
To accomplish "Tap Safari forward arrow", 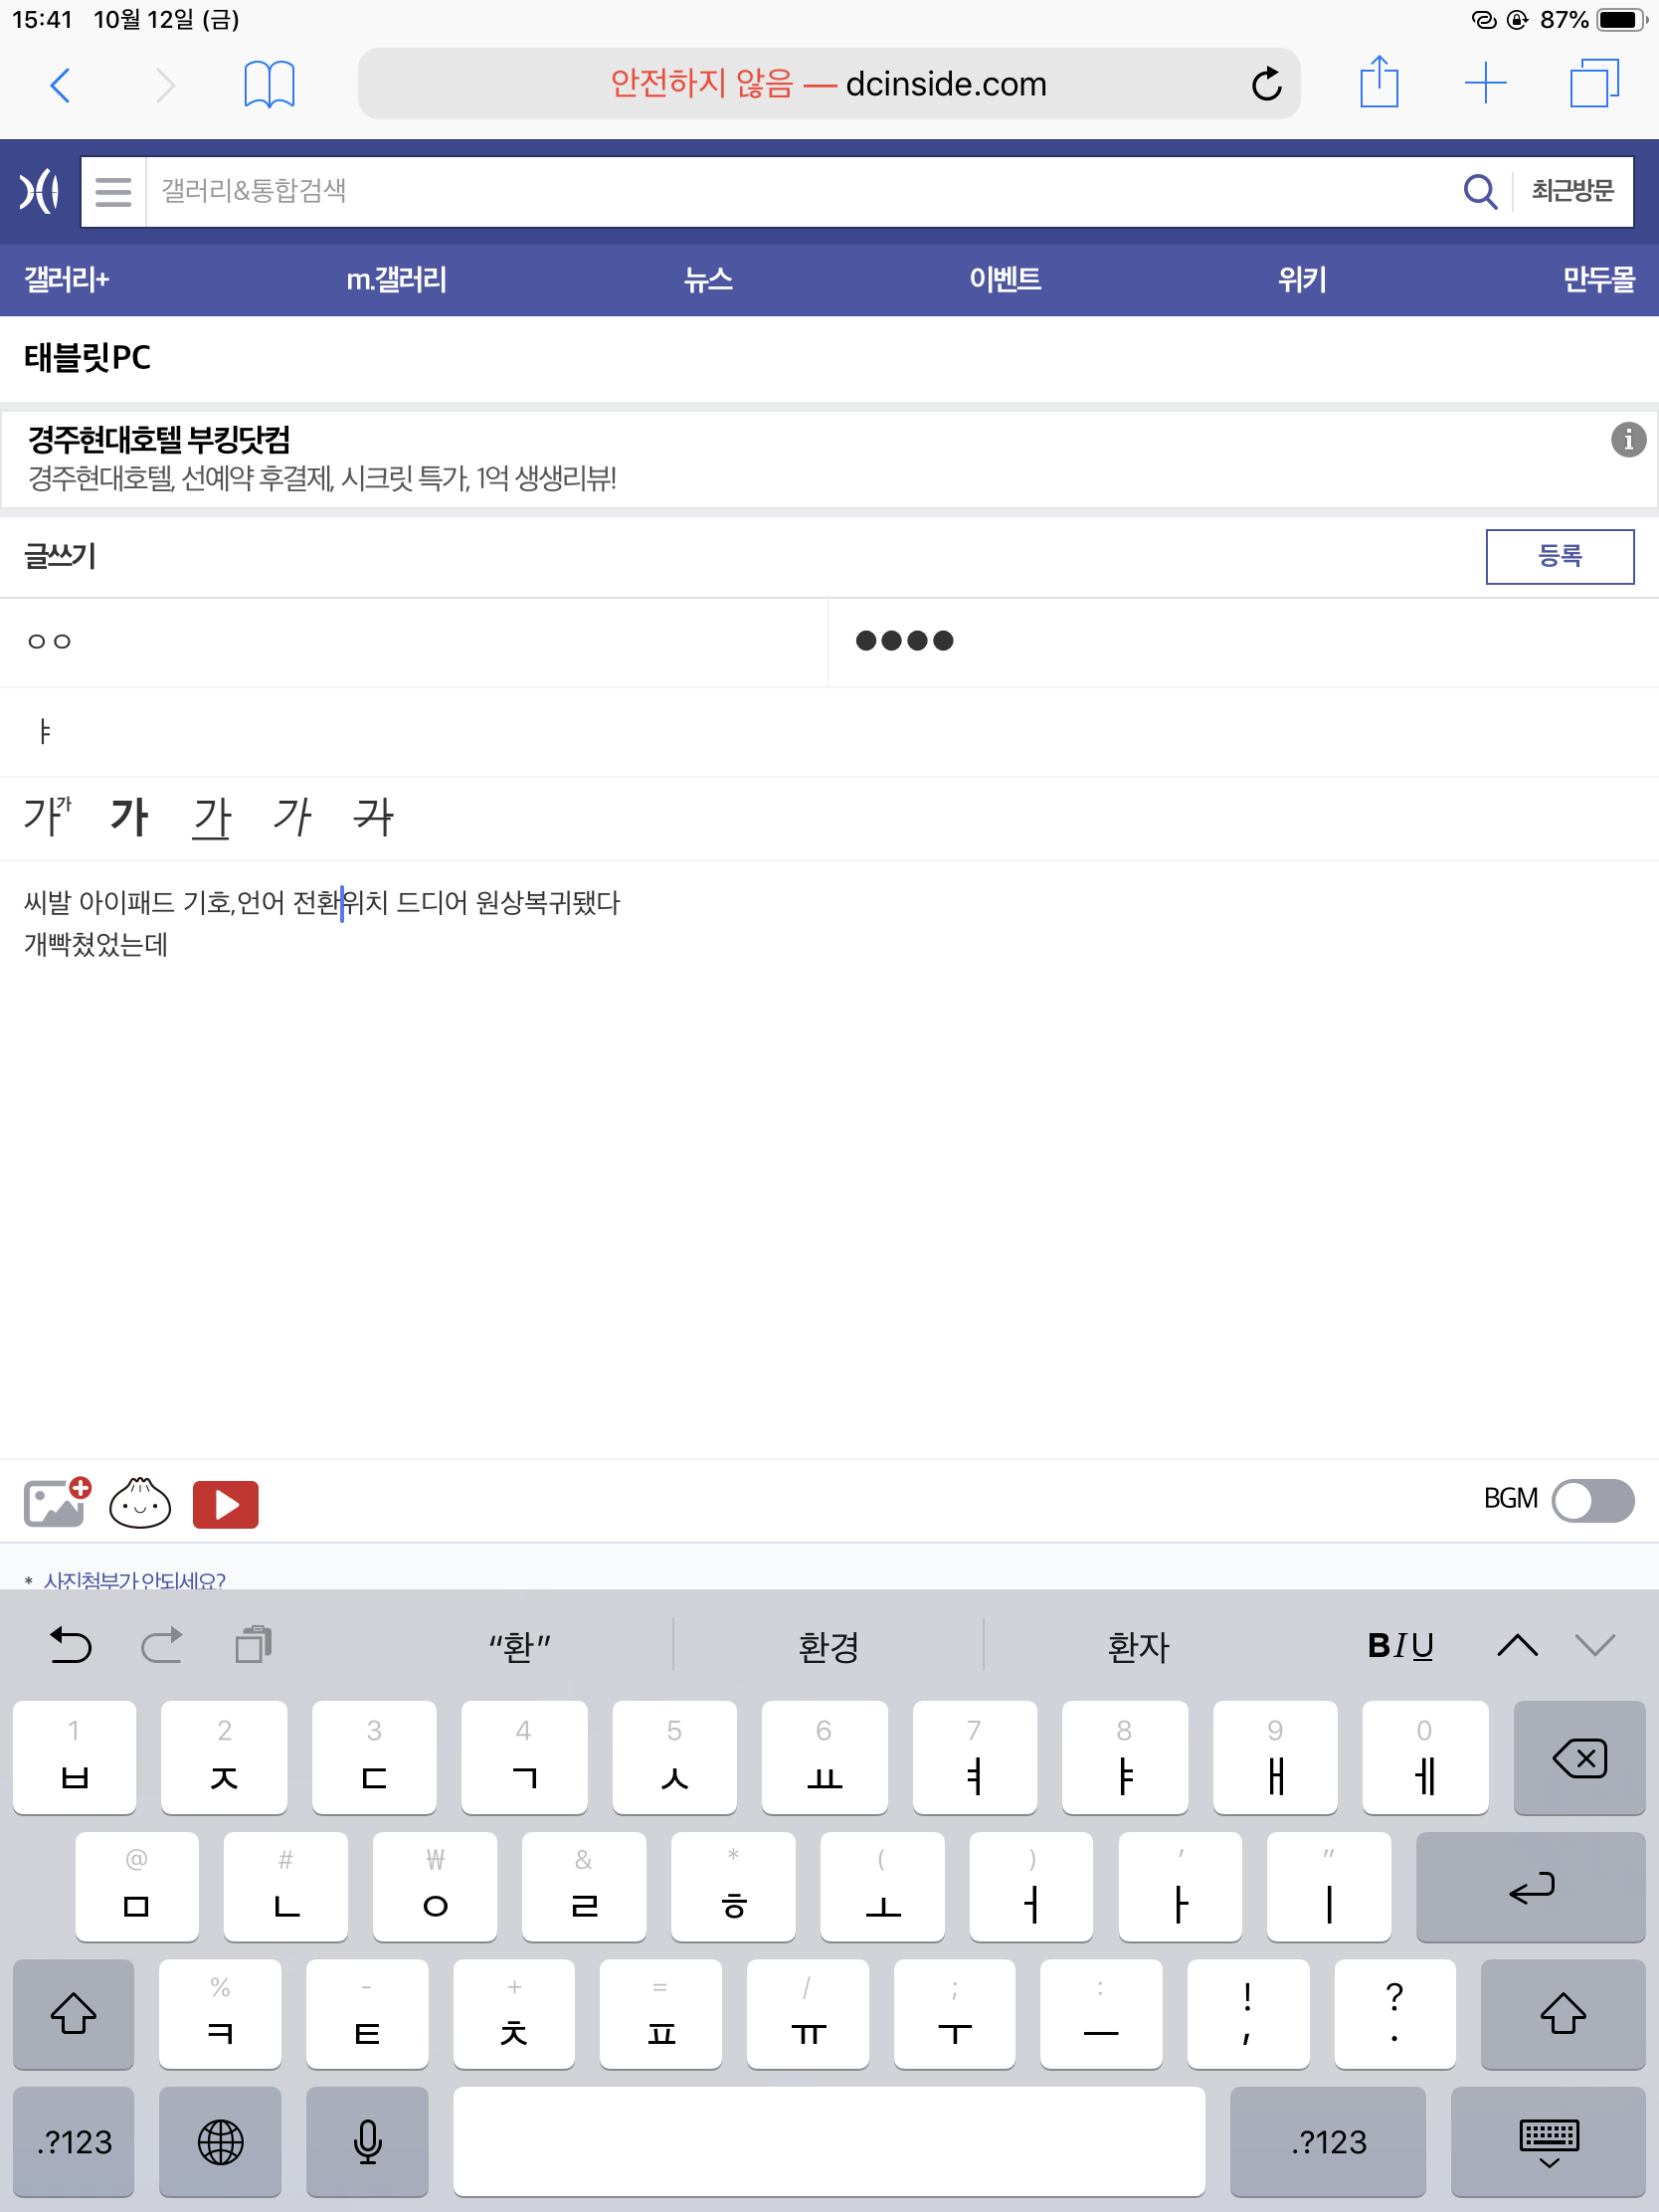I will [166, 85].
